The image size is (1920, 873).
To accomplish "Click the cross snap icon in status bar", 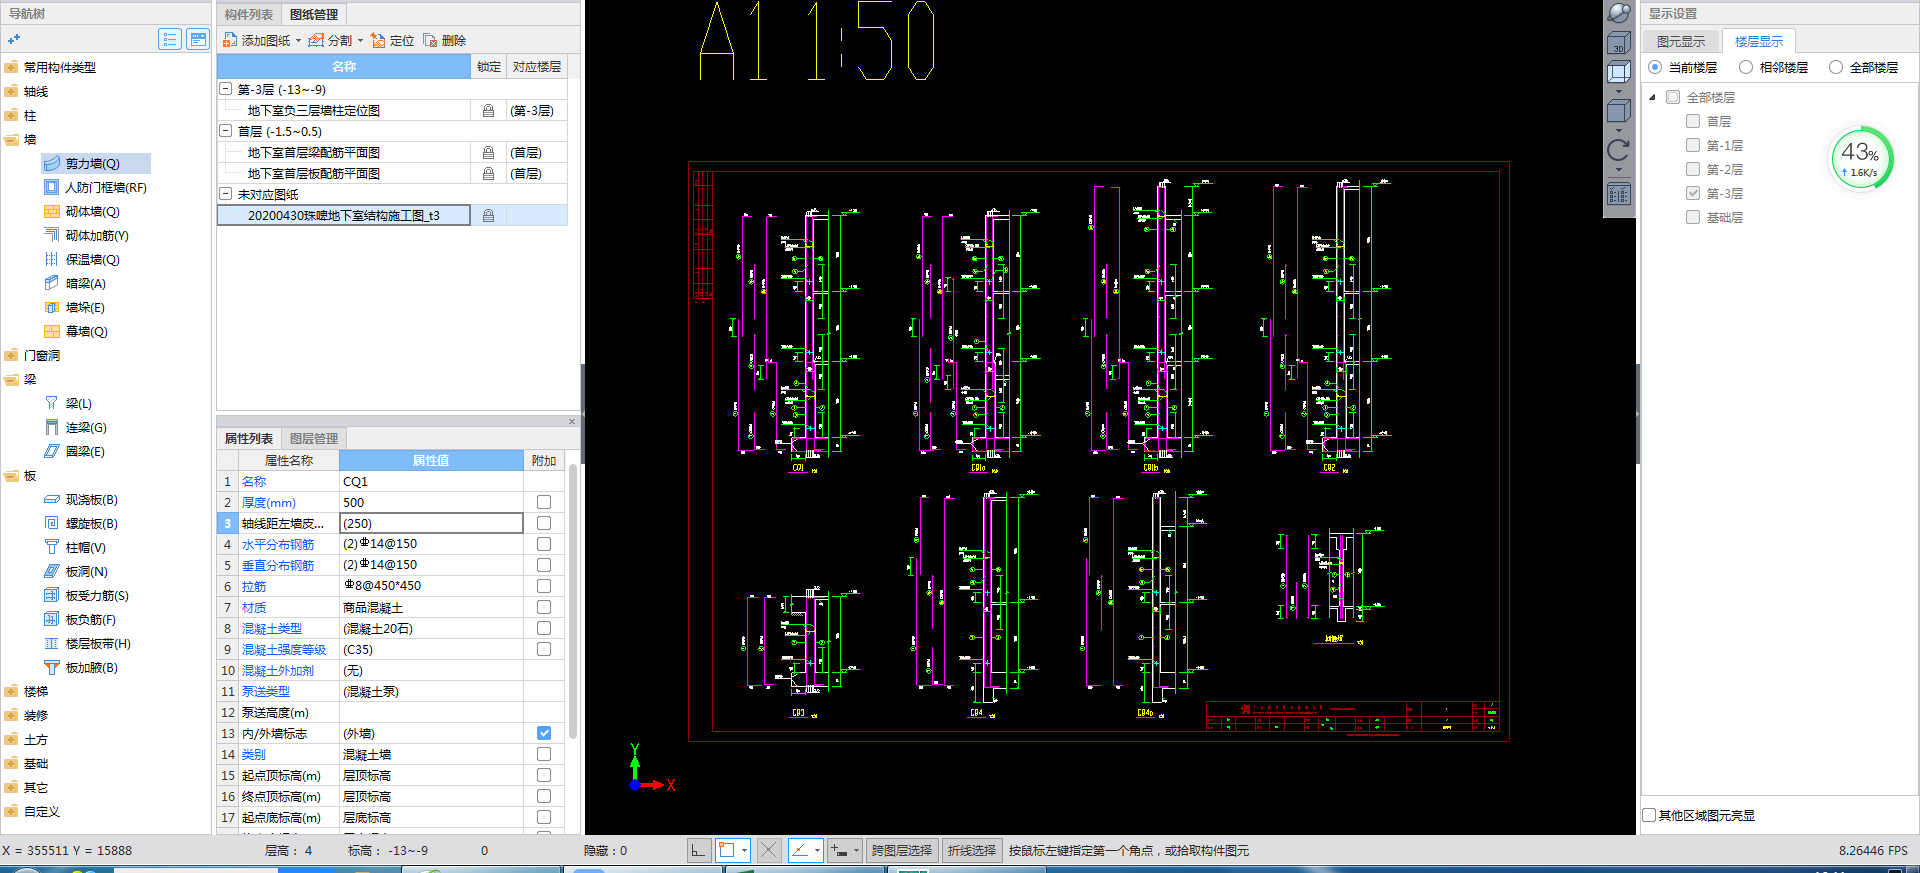I will point(768,850).
